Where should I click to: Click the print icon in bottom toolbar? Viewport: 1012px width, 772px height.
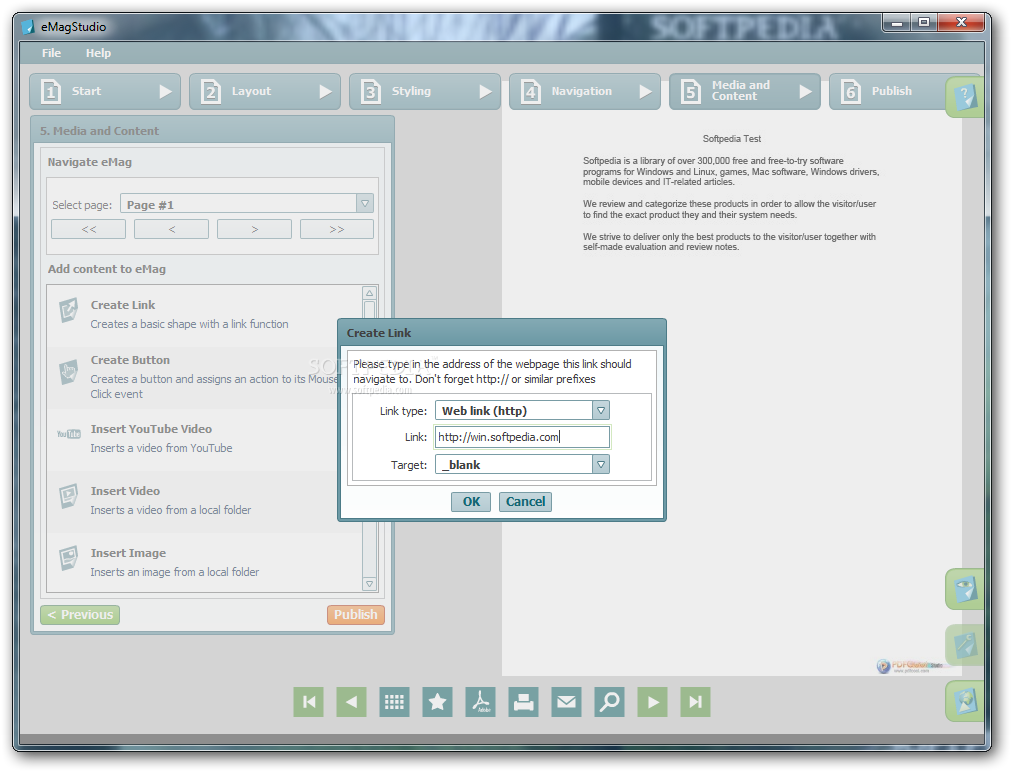523,702
